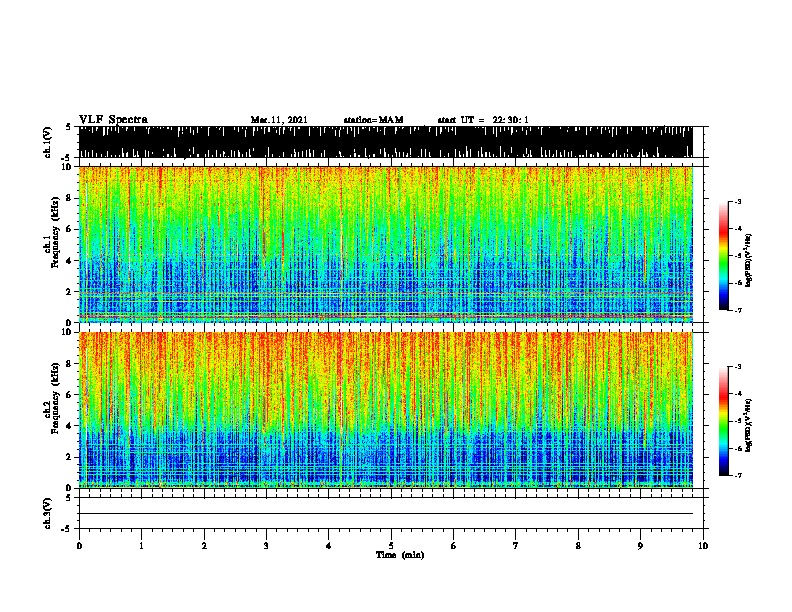Click the ch.2 spectrogram panel
Screen dimensions: 792x612
pos(385,410)
